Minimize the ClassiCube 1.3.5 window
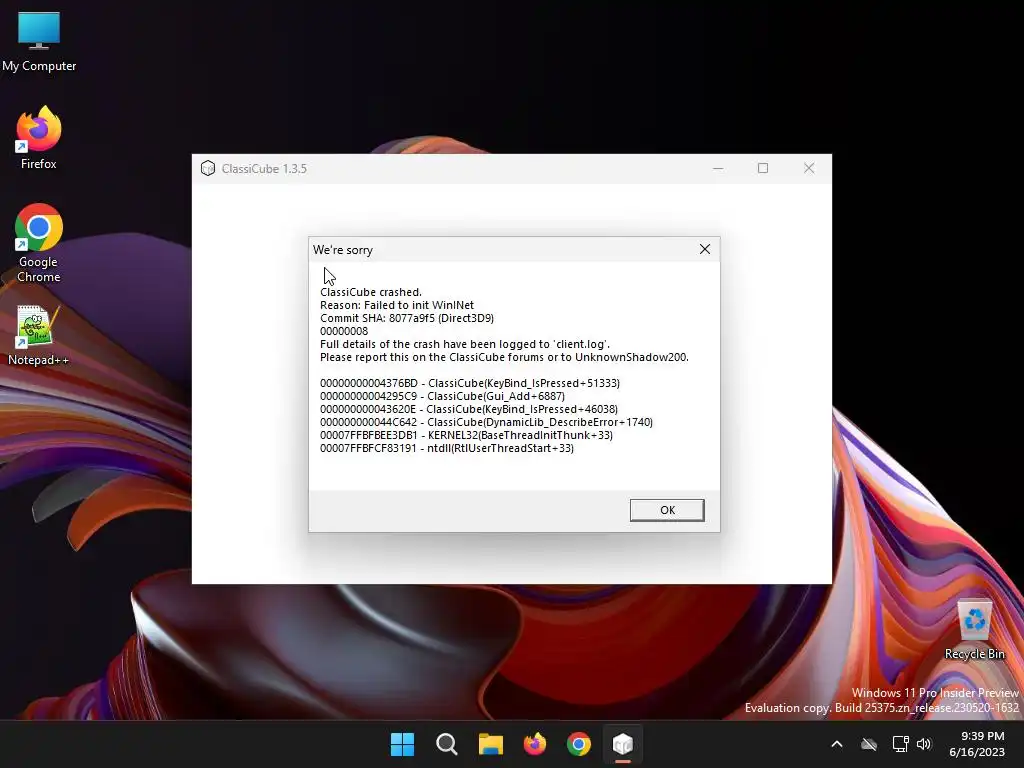This screenshot has height=768, width=1024. (718, 168)
